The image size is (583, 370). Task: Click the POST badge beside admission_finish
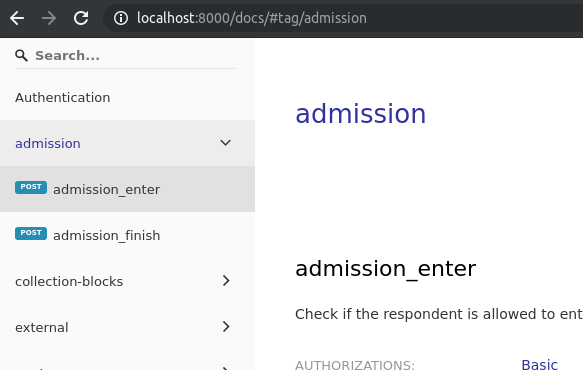(x=31, y=233)
